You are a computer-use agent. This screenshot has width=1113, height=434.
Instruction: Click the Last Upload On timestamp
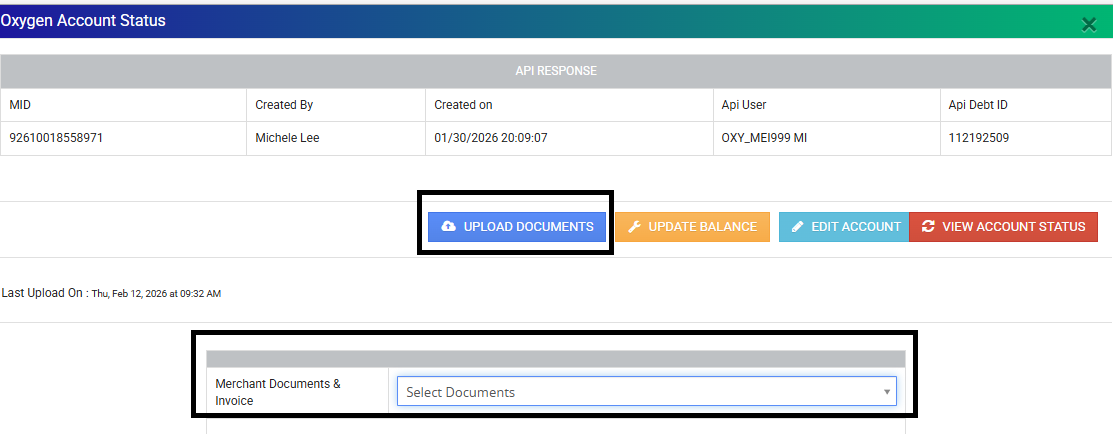(x=156, y=293)
